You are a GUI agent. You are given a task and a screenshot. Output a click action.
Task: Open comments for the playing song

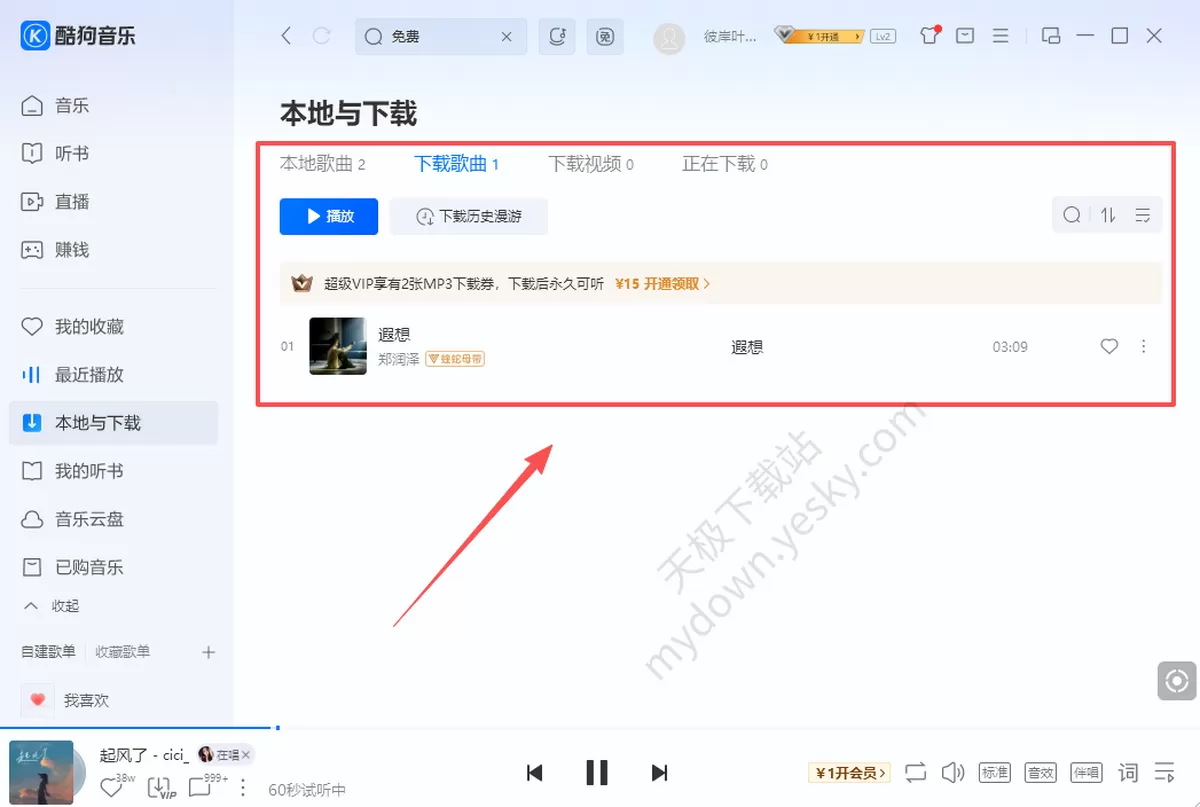[200, 788]
